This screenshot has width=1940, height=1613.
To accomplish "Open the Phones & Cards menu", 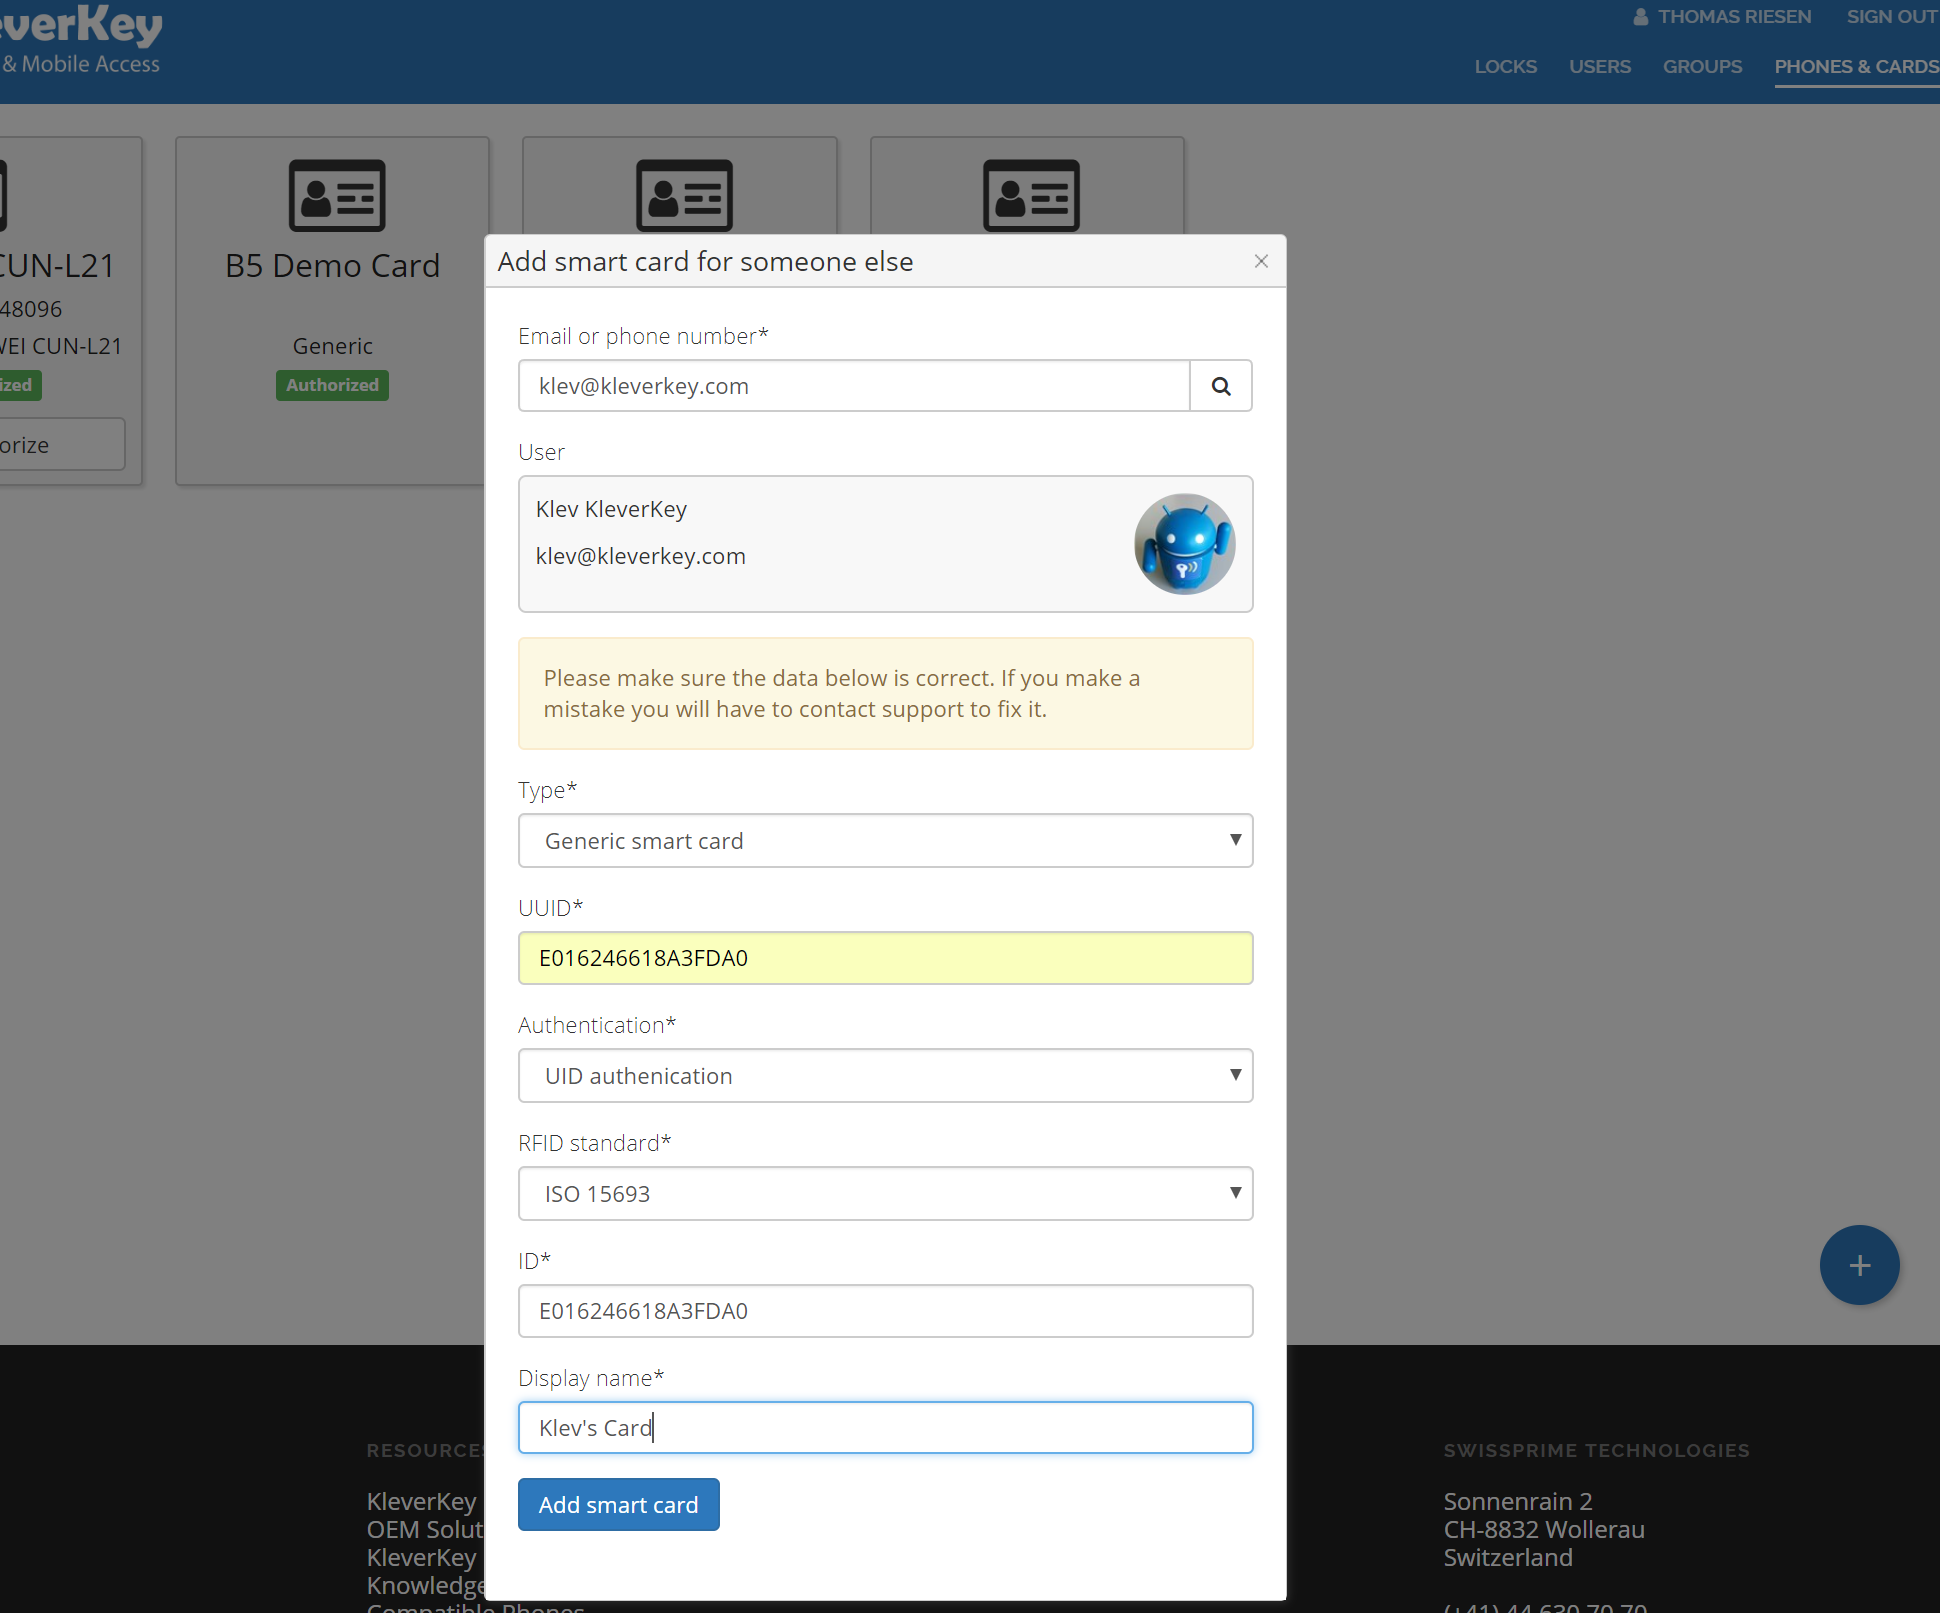I will (1857, 67).
